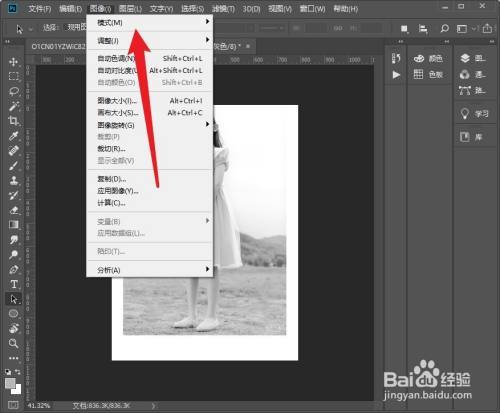Select the Eyedropper tool

click(14, 136)
